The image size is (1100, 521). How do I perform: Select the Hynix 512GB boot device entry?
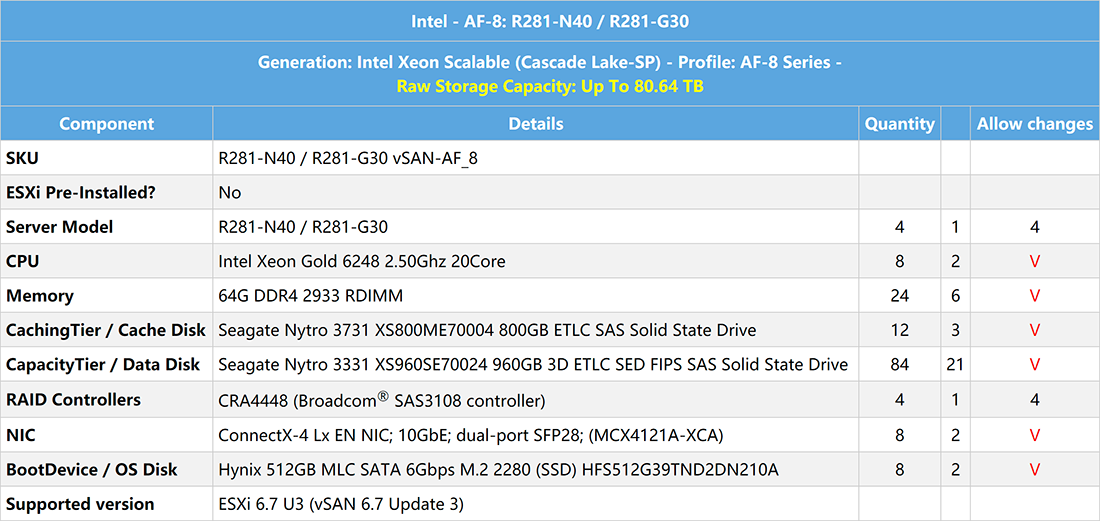pyautogui.click(x=499, y=470)
